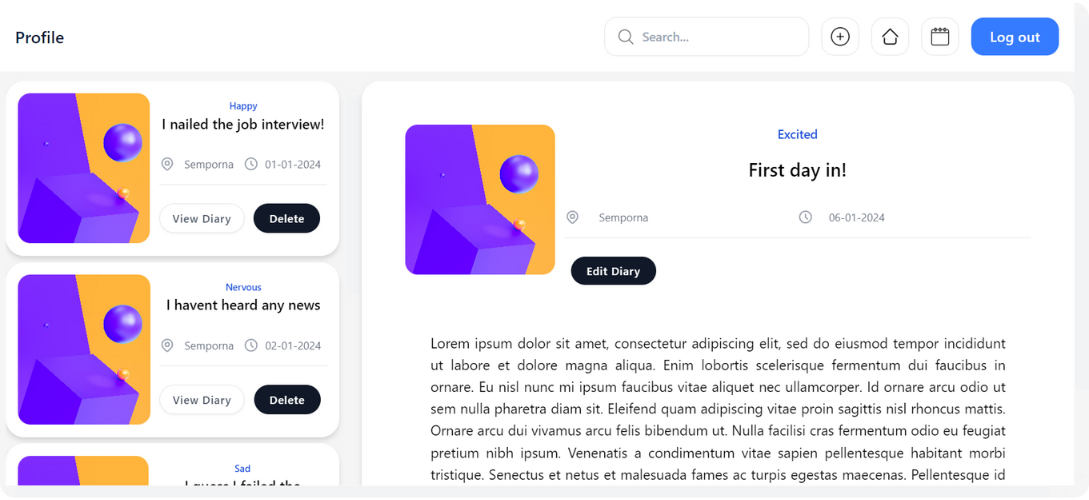Click the Profile title in the header

(x=40, y=38)
